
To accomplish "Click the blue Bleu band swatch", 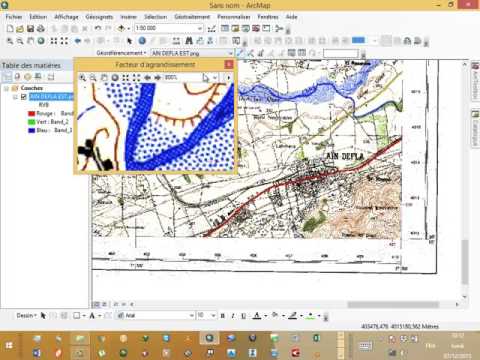I will click(x=32, y=130).
